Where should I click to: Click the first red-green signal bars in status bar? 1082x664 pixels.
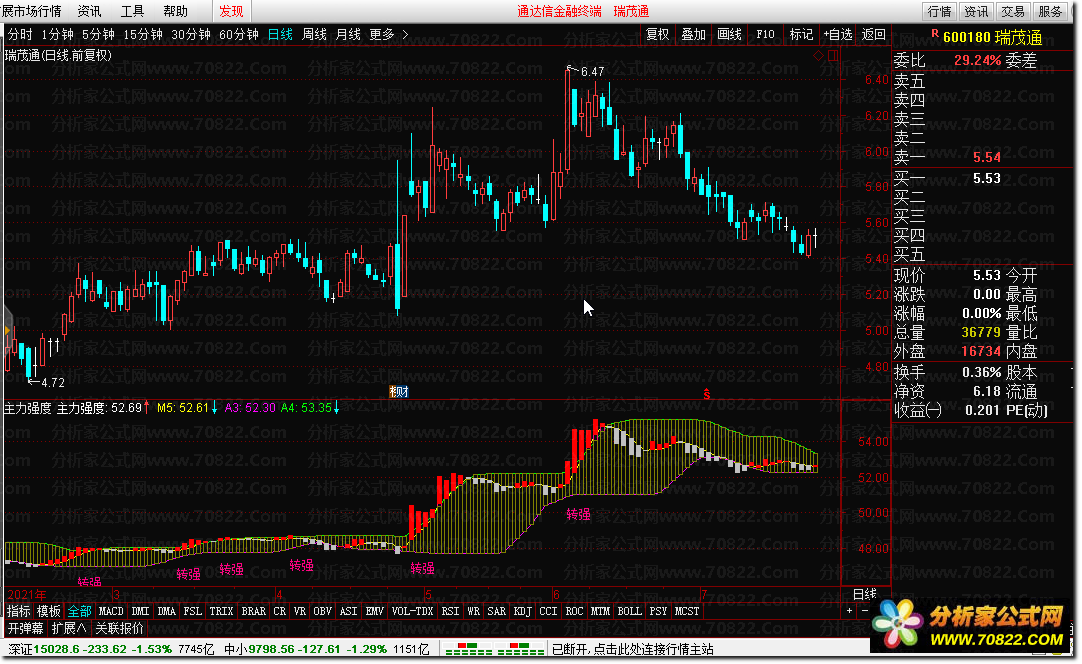coord(469,650)
